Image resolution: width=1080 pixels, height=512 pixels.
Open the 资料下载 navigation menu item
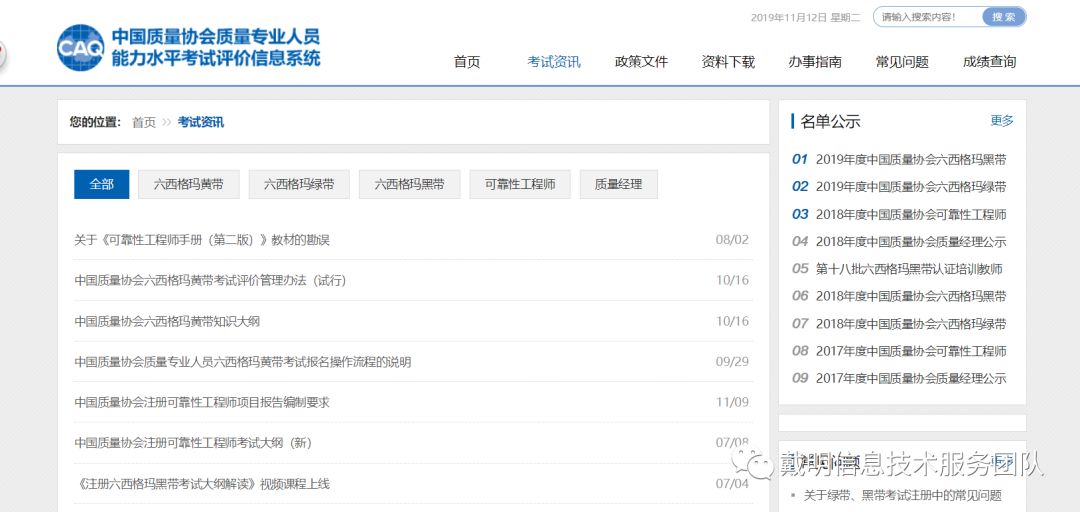click(x=728, y=62)
